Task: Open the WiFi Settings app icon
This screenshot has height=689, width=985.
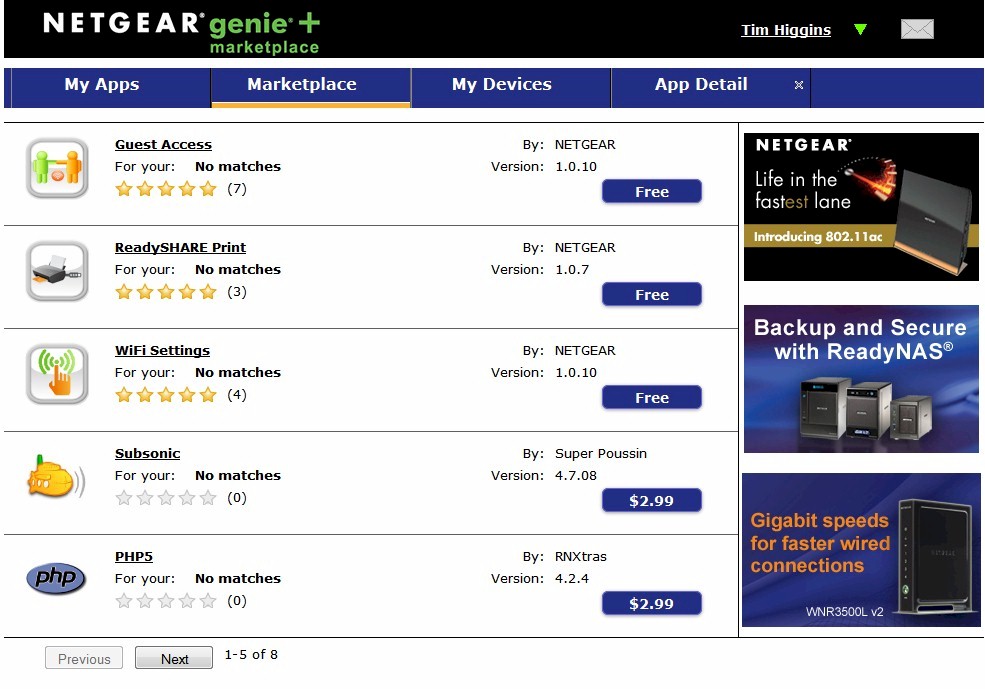Action: click(x=57, y=374)
